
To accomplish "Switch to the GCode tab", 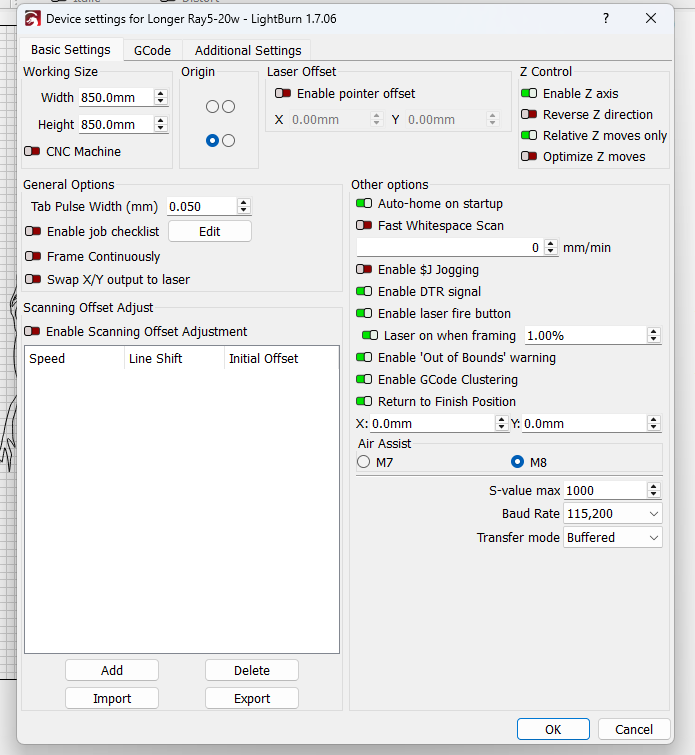I will pyautogui.click(x=152, y=50).
